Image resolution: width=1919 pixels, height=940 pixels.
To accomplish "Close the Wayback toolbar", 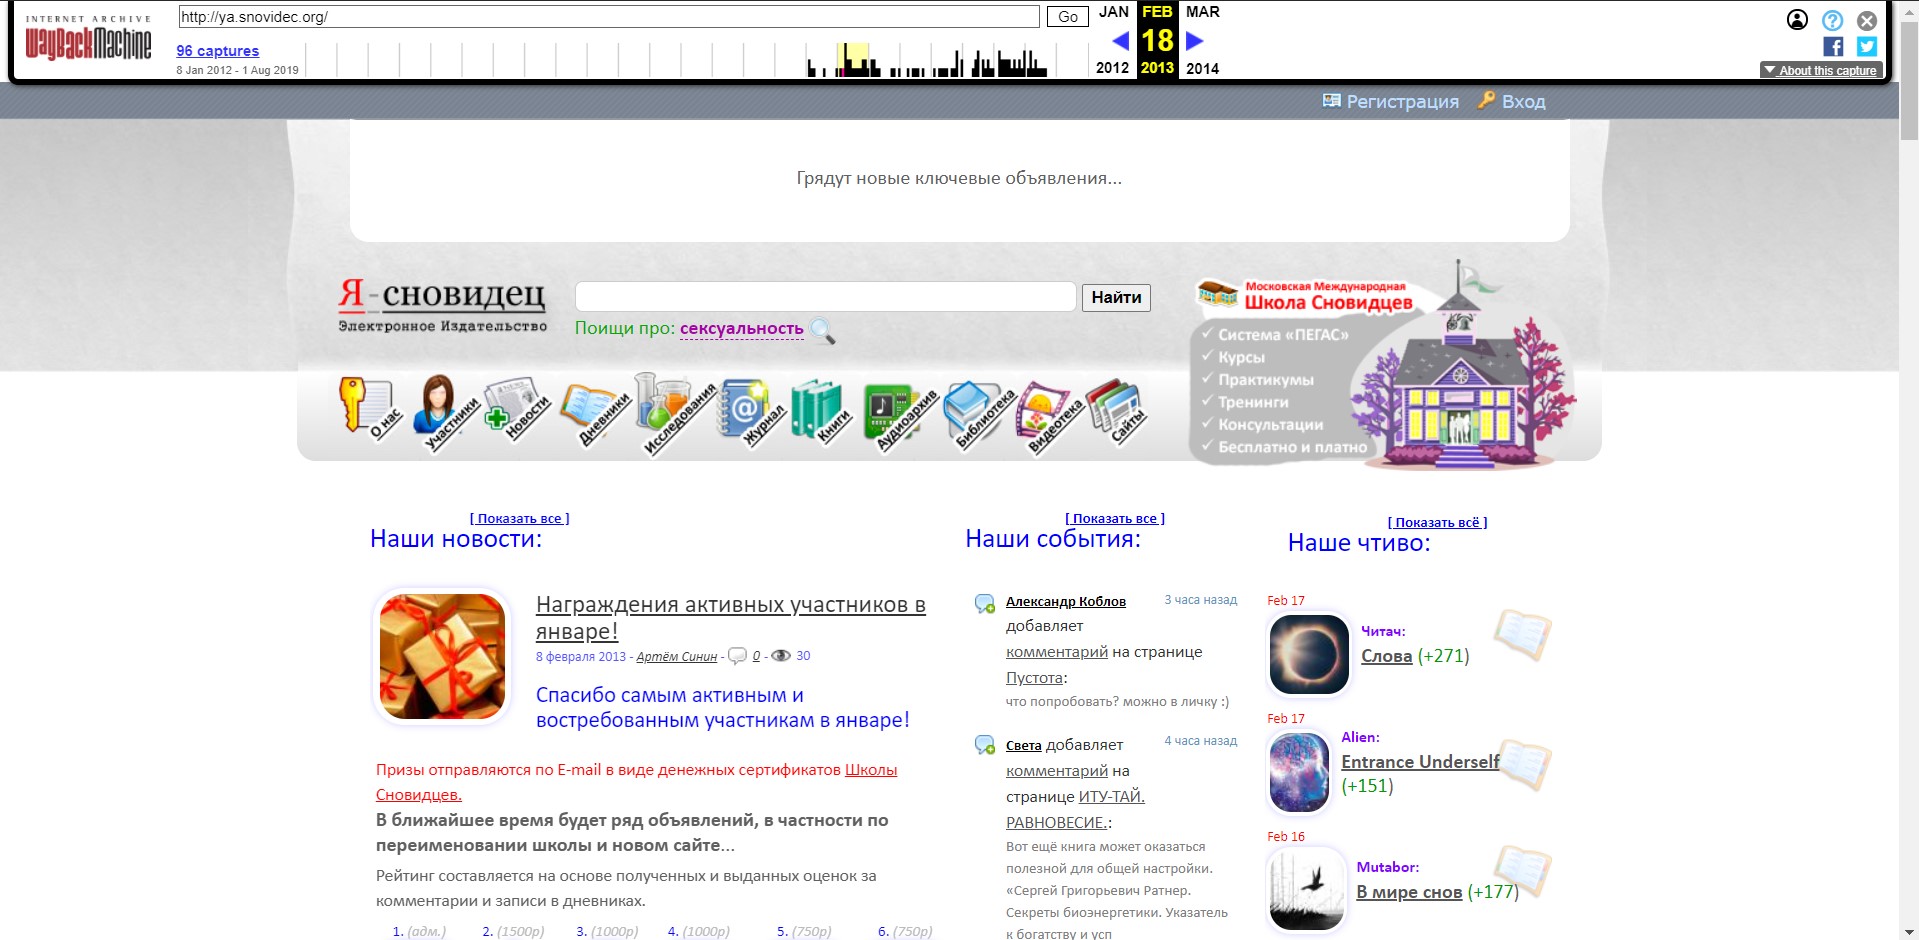I will pyautogui.click(x=1867, y=20).
